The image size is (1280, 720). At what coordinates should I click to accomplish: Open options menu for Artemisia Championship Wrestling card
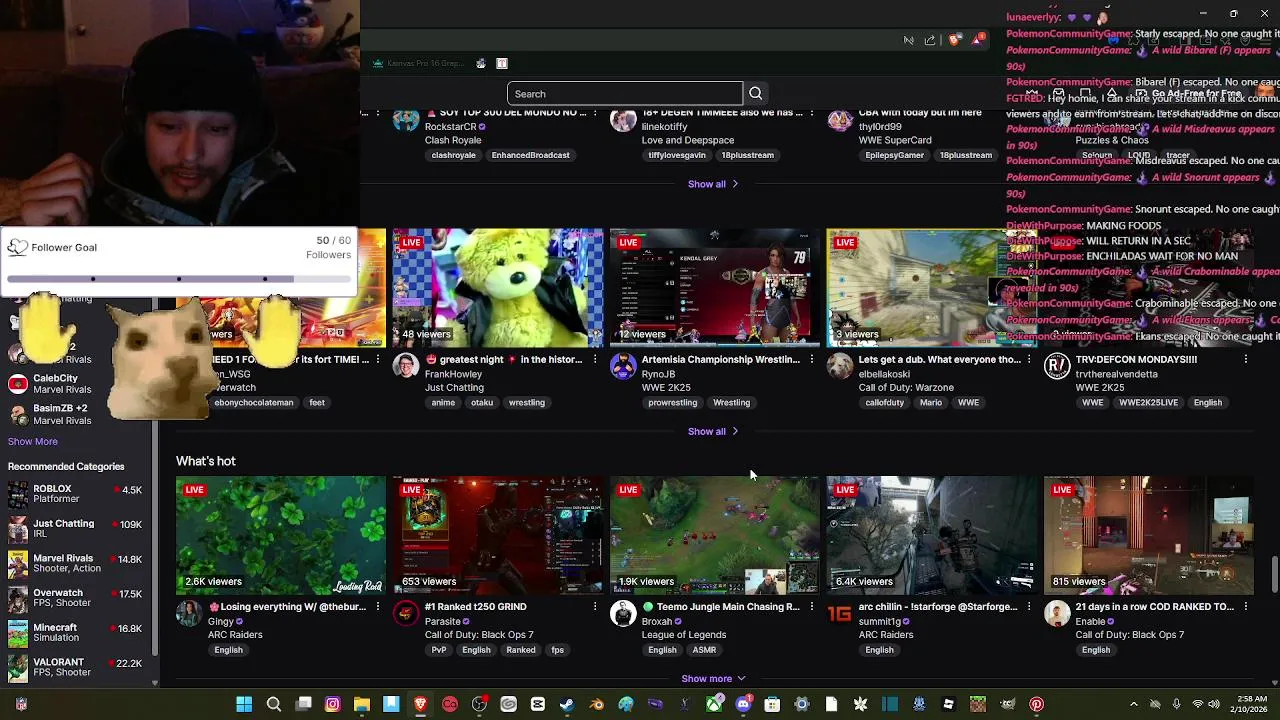coord(812,359)
